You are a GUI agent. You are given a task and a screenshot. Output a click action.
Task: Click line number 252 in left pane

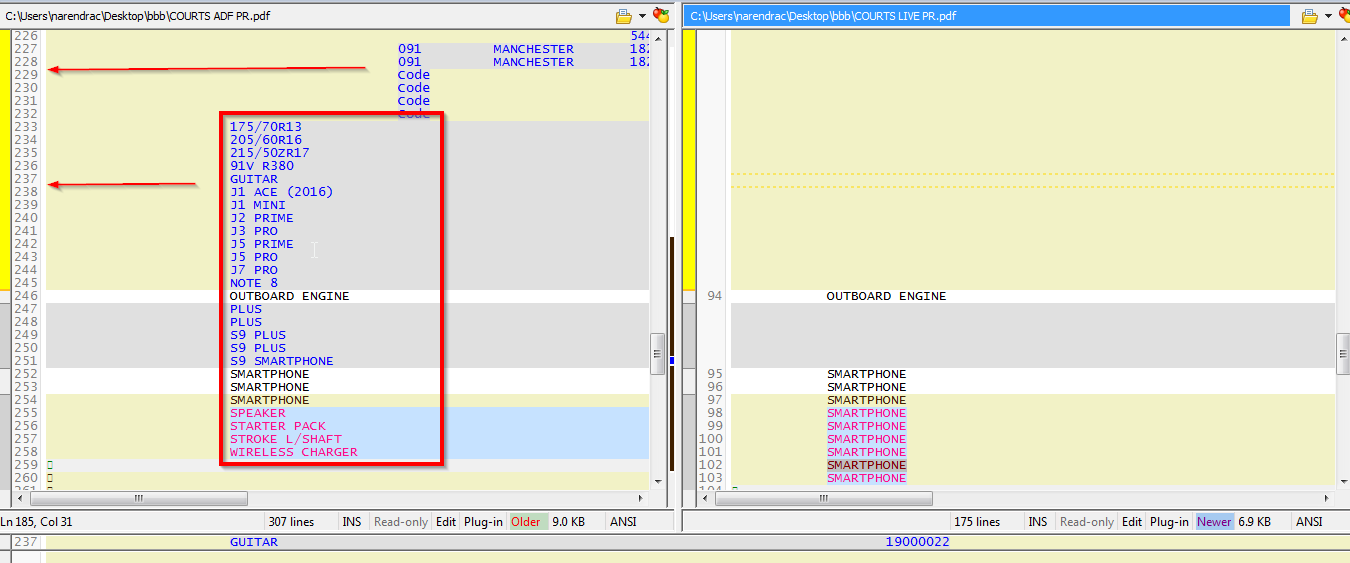(x=26, y=374)
